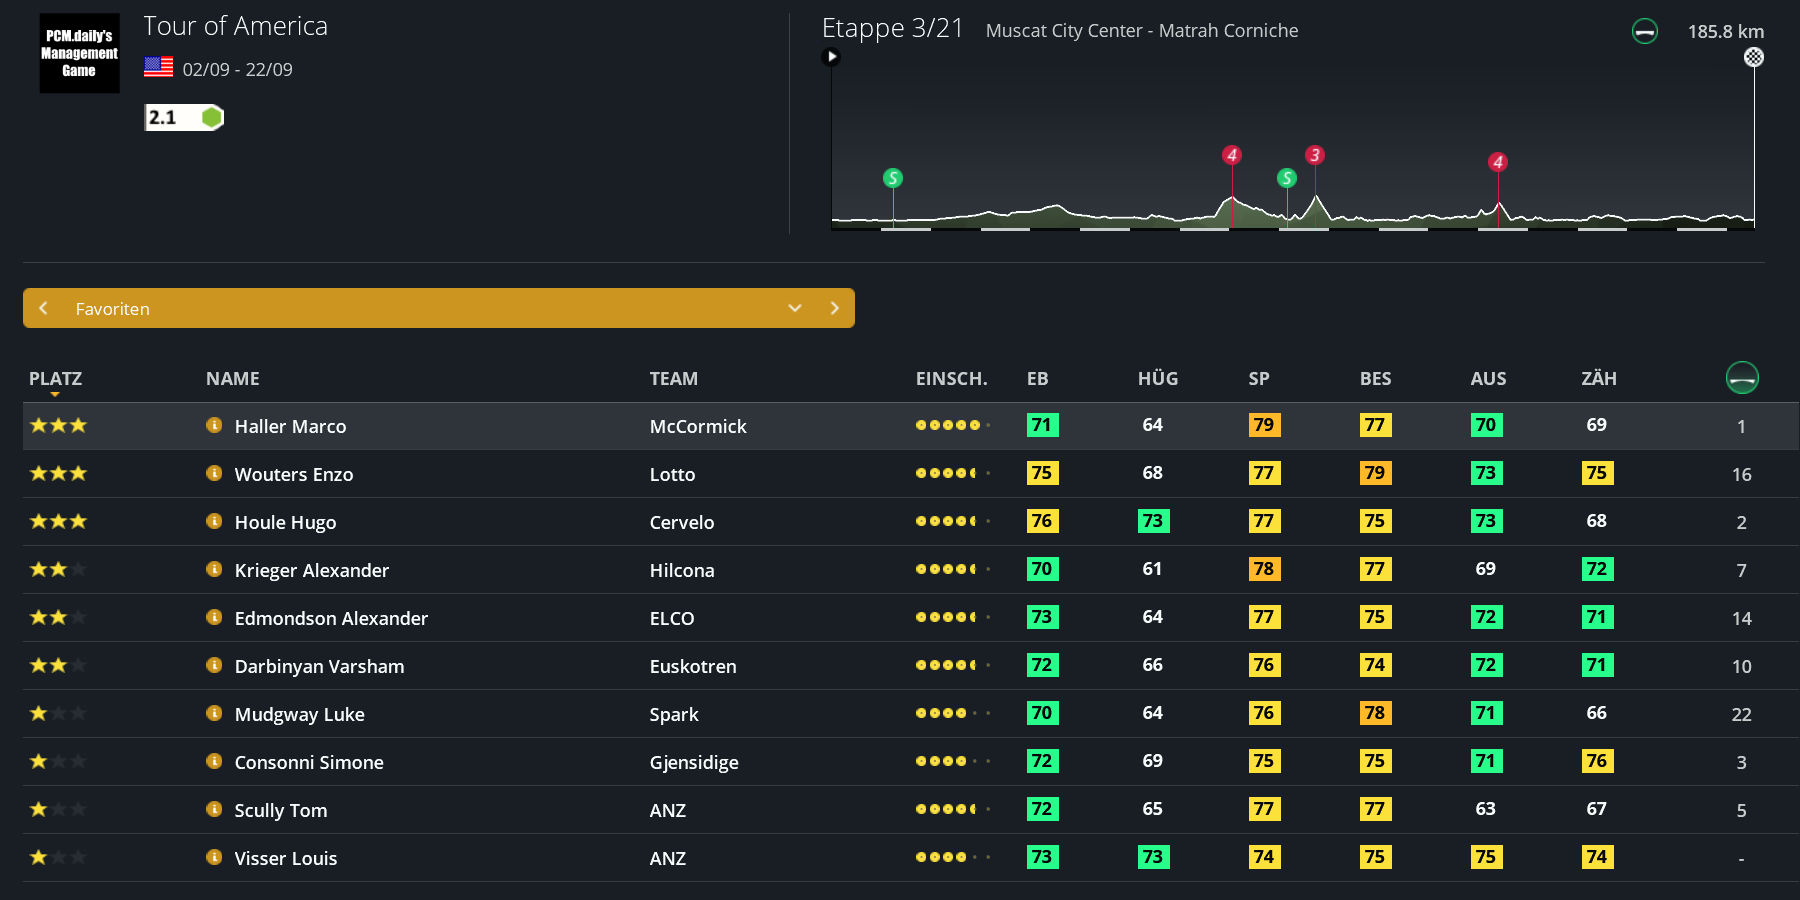Image resolution: width=1800 pixels, height=900 pixels.
Task: Select first green sprint marker on profile
Action: (893, 178)
